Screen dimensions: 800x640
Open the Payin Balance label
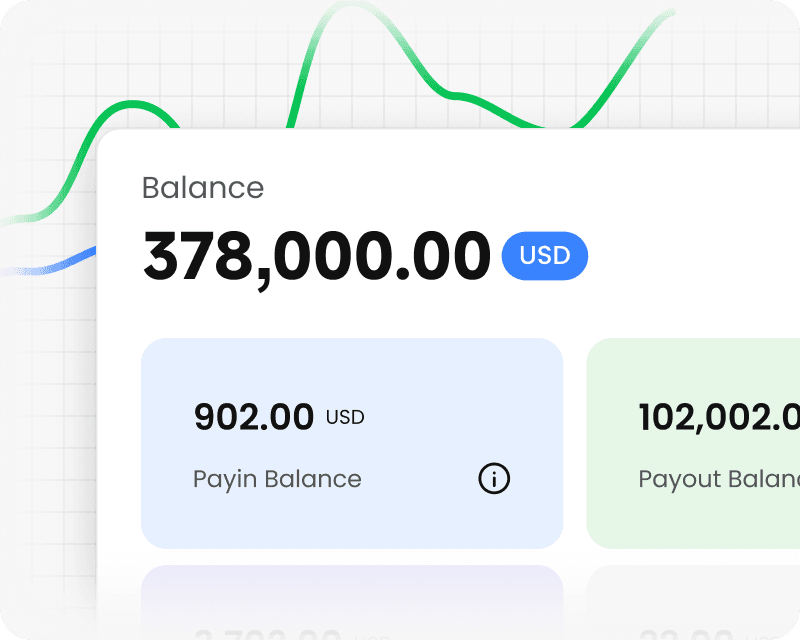pos(277,479)
